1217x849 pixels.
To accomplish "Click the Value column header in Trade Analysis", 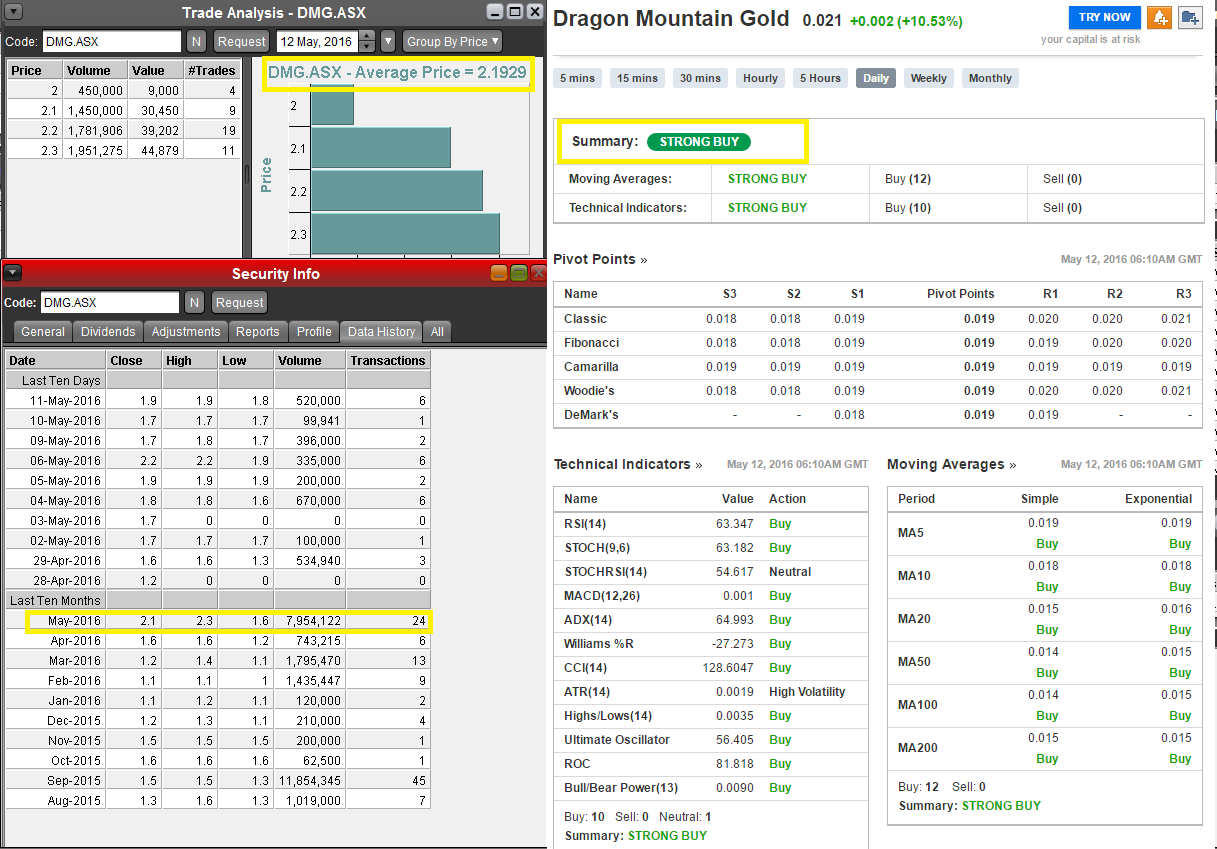I will [x=155, y=70].
